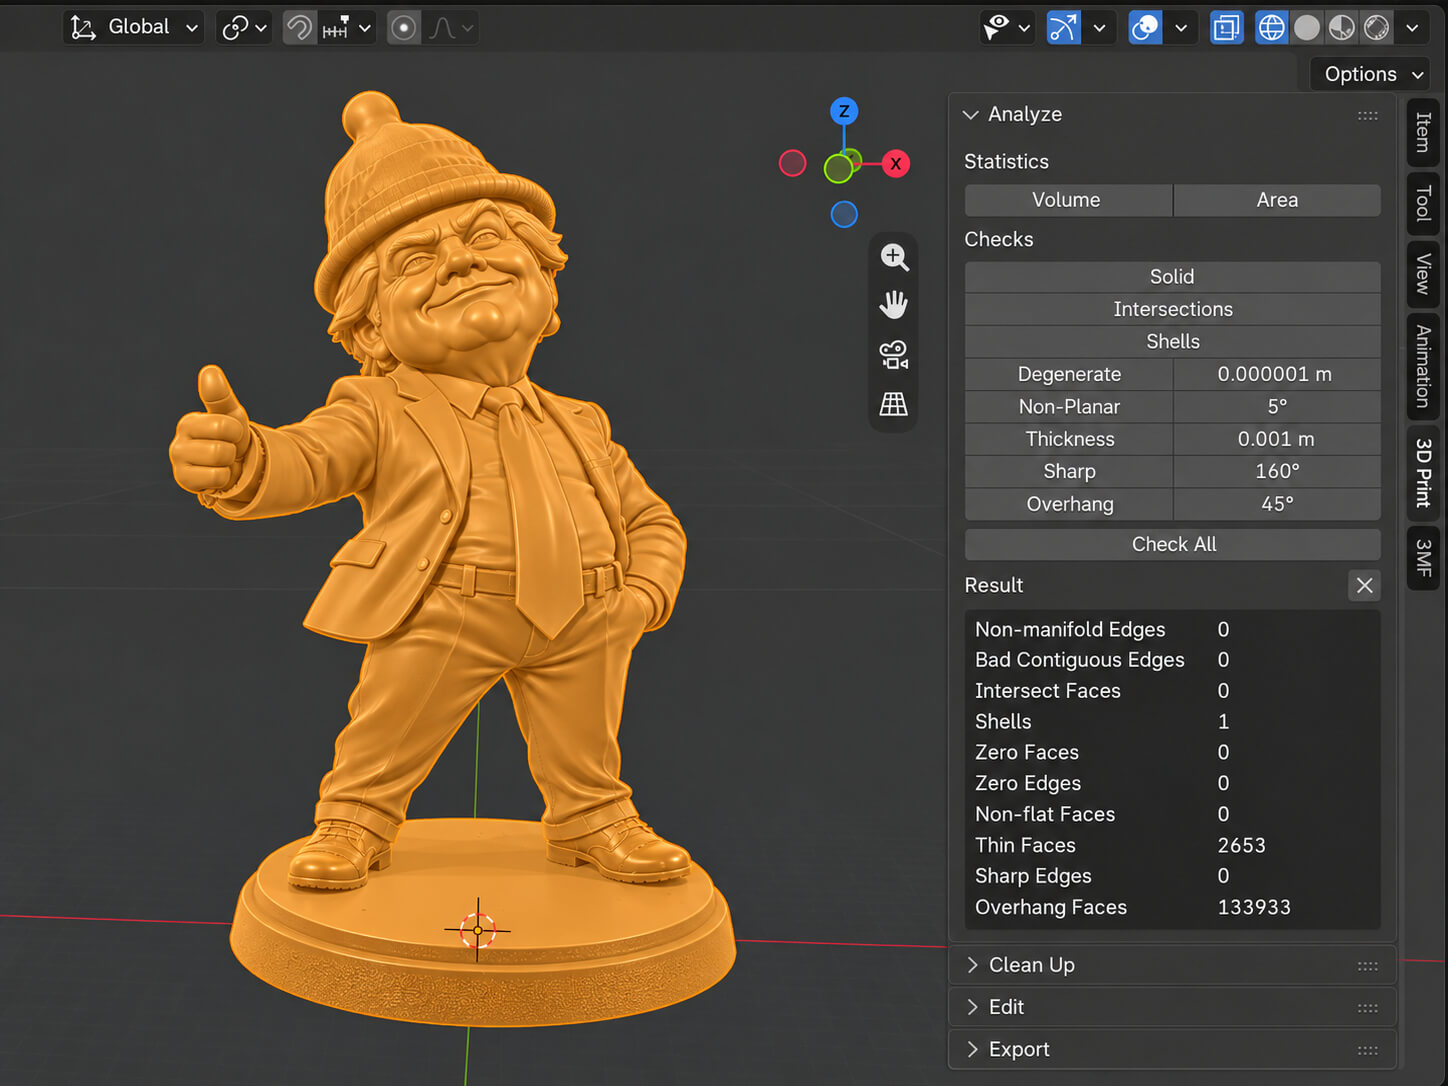Toggle proportional editing
Screen dimensions: 1448x1086
tap(404, 27)
